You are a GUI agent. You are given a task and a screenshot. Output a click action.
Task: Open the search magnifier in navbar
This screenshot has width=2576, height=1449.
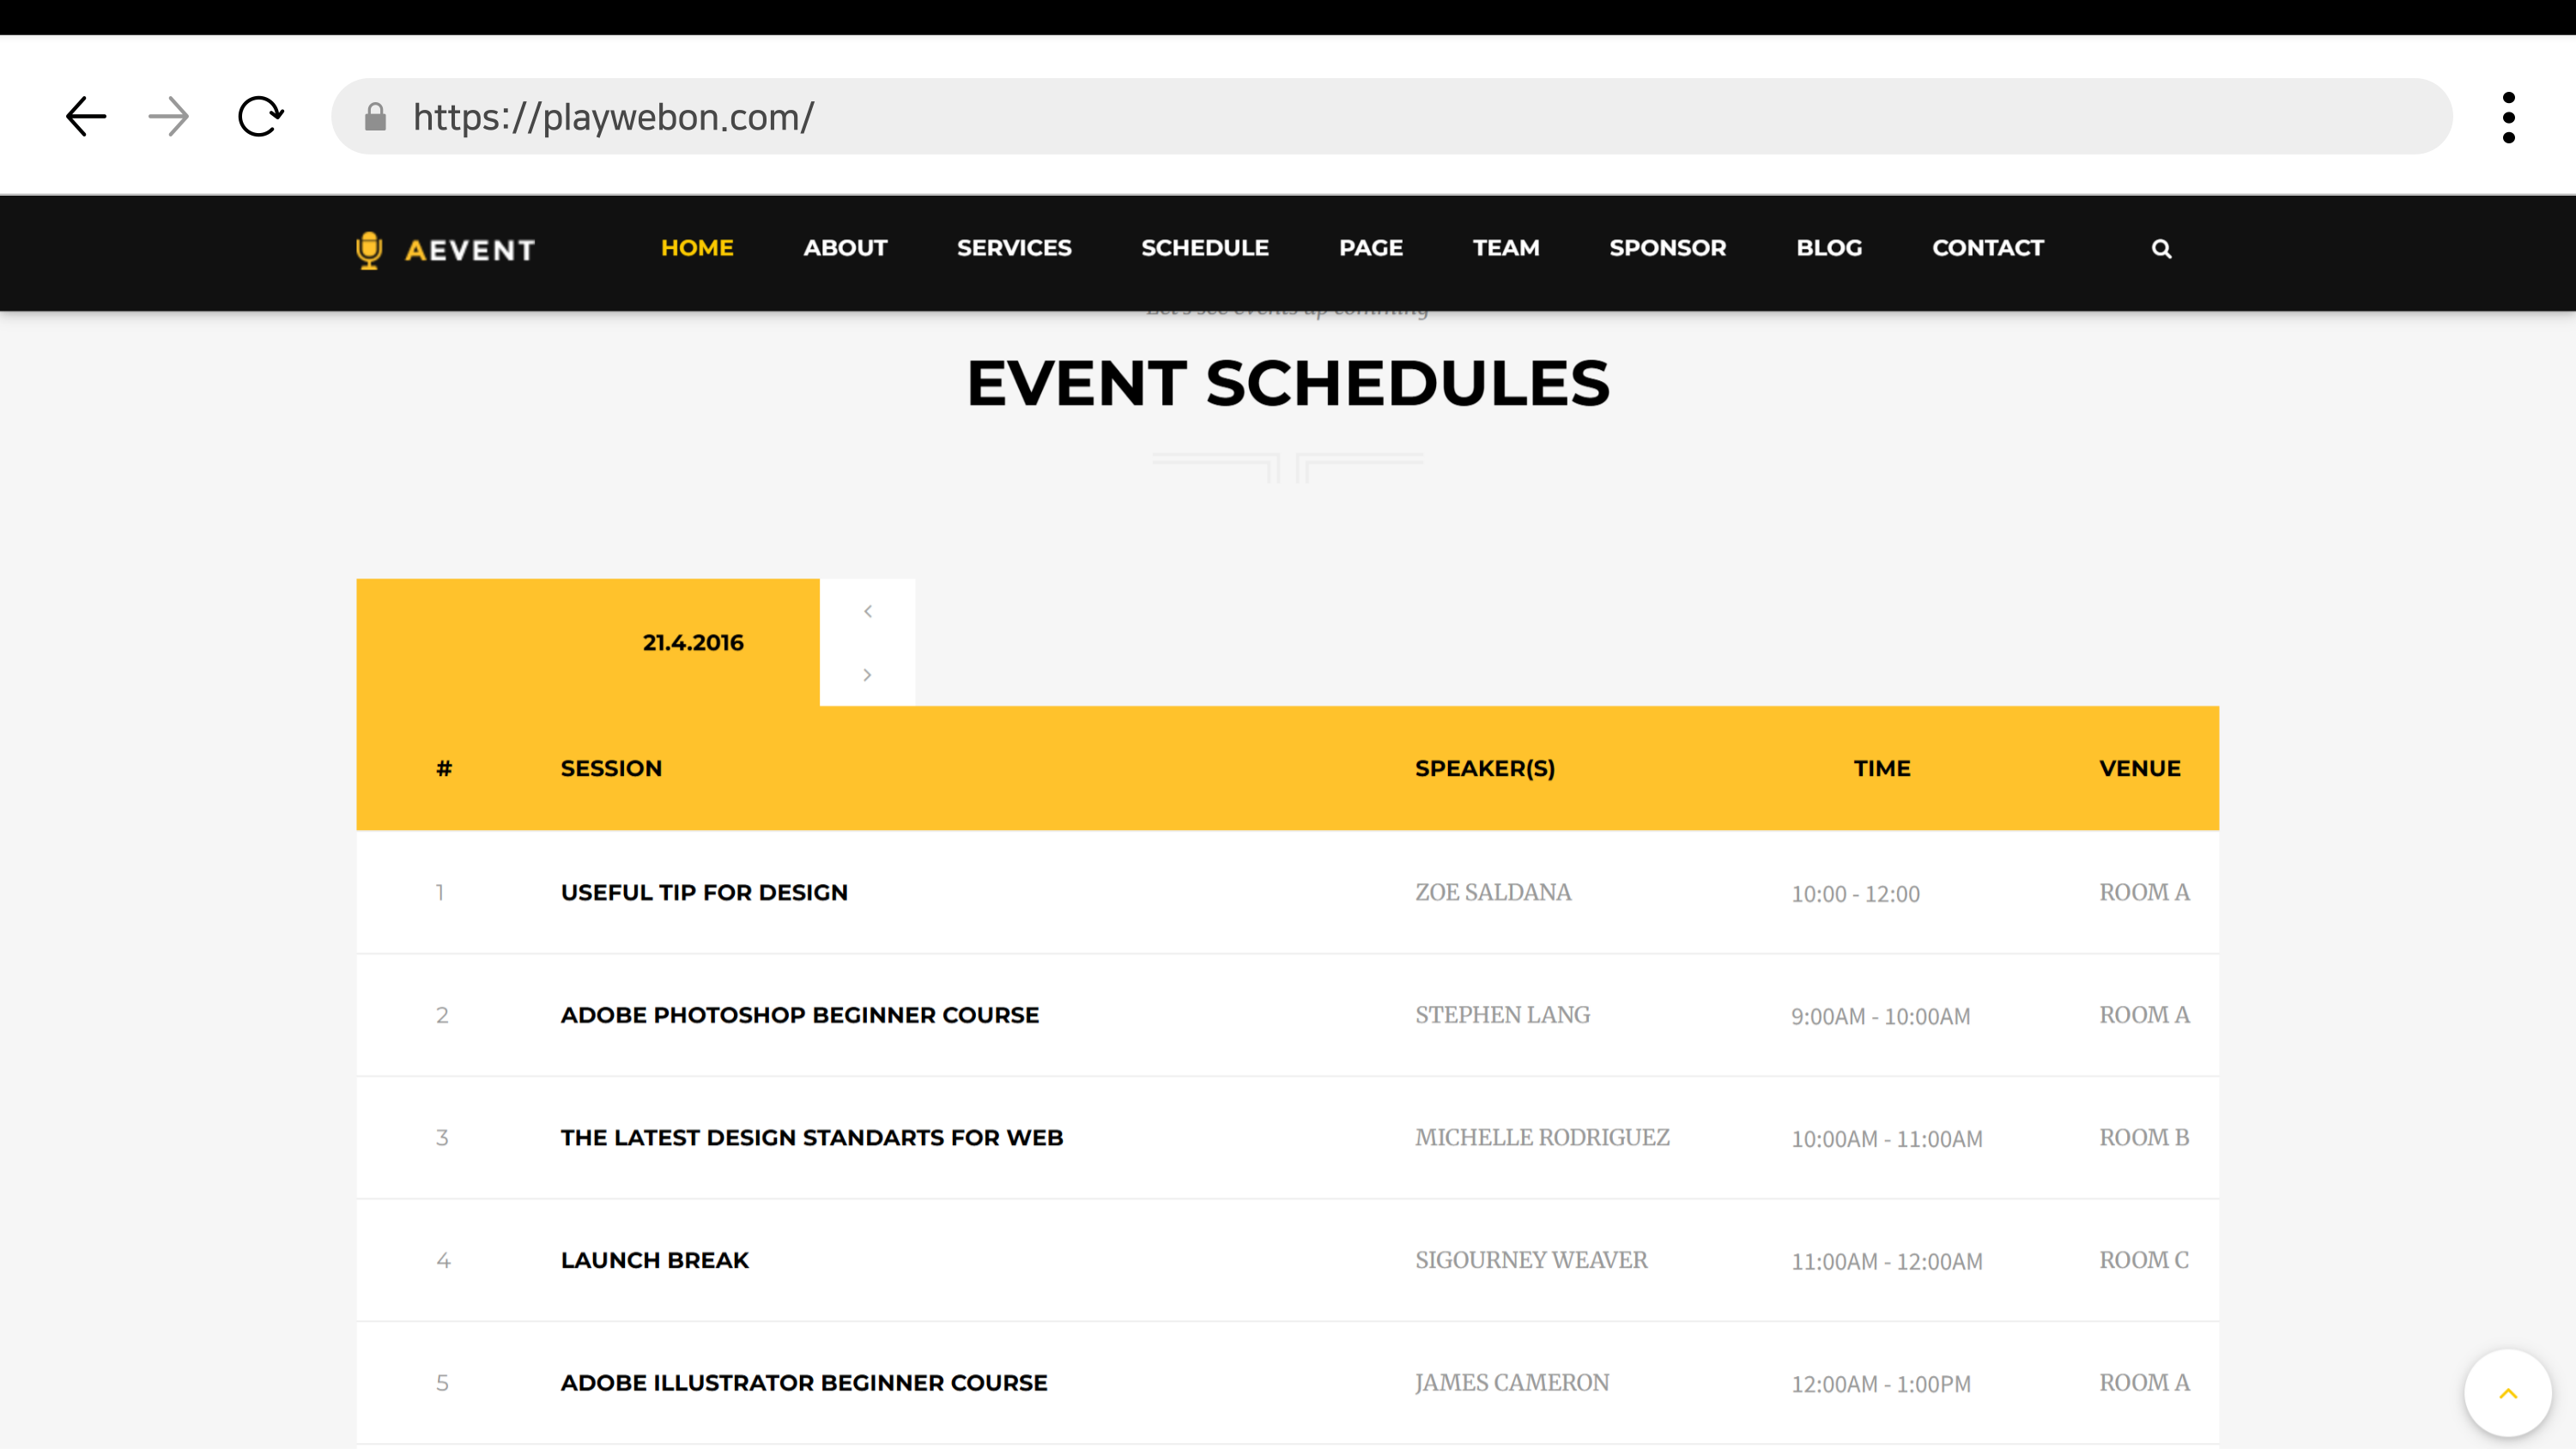pos(2161,249)
